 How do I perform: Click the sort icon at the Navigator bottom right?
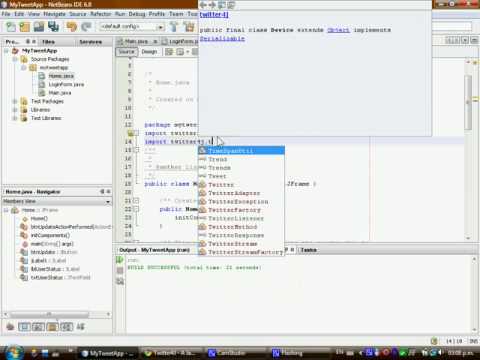tap(81, 327)
